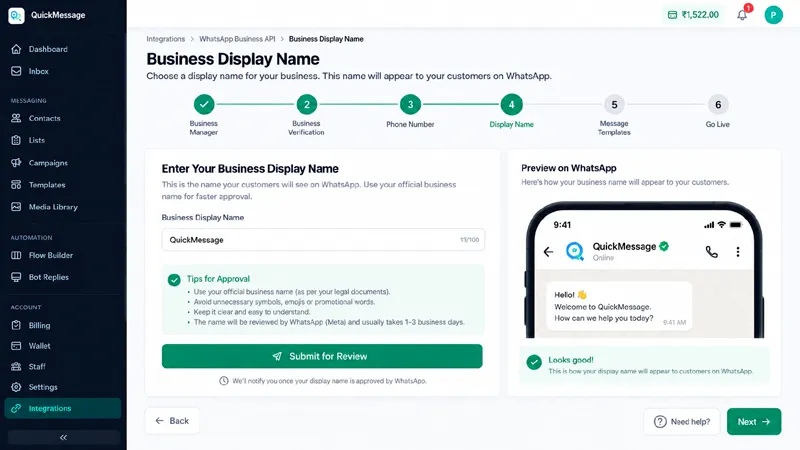Click the Bot Replies icon
Image resolution: width=800 pixels, height=450 pixels.
point(16,277)
